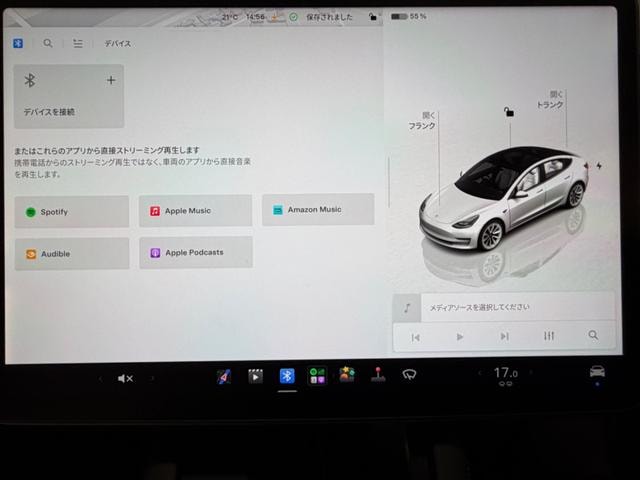Screen dimensions: 640x480
Task: Unmute the volume speaker icon
Action: tap(125, 379)
